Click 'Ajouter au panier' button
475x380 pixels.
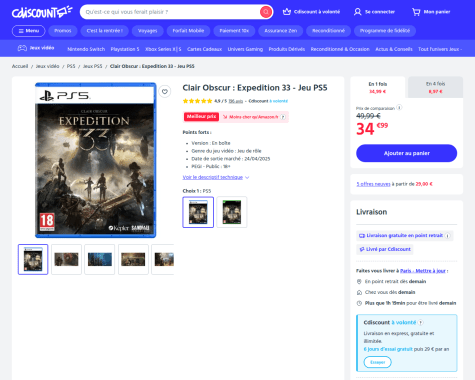pyautogui.click(x=406, y=153)
